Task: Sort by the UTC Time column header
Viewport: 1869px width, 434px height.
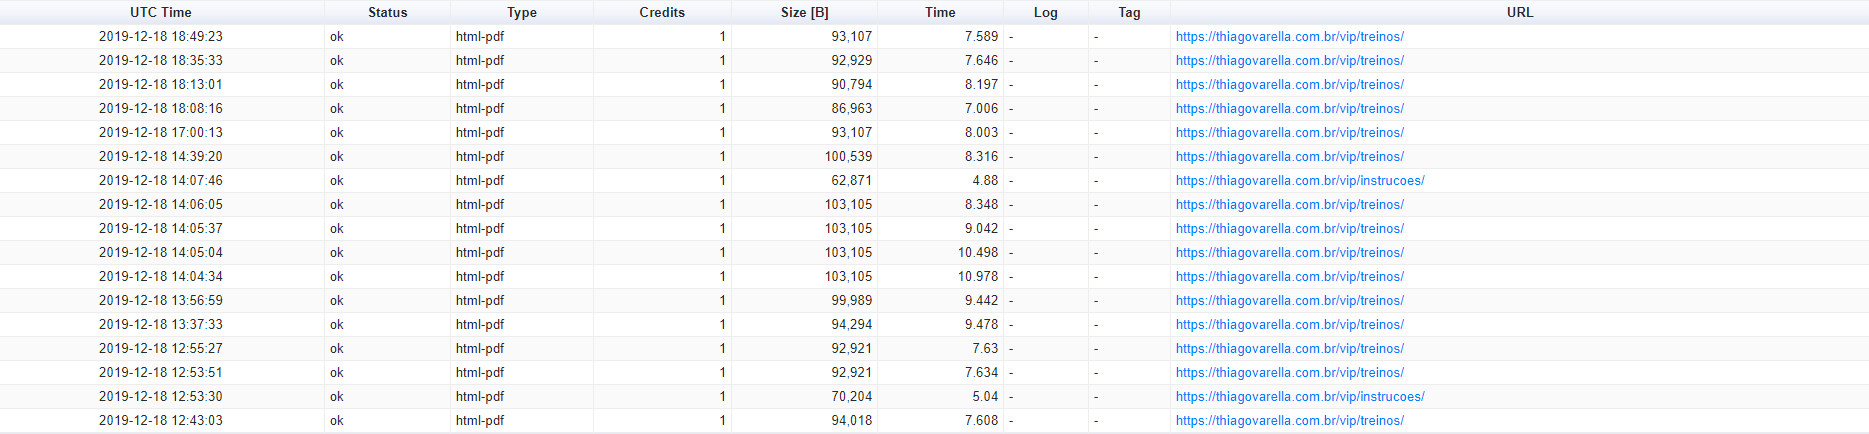Action: (161, 13)
